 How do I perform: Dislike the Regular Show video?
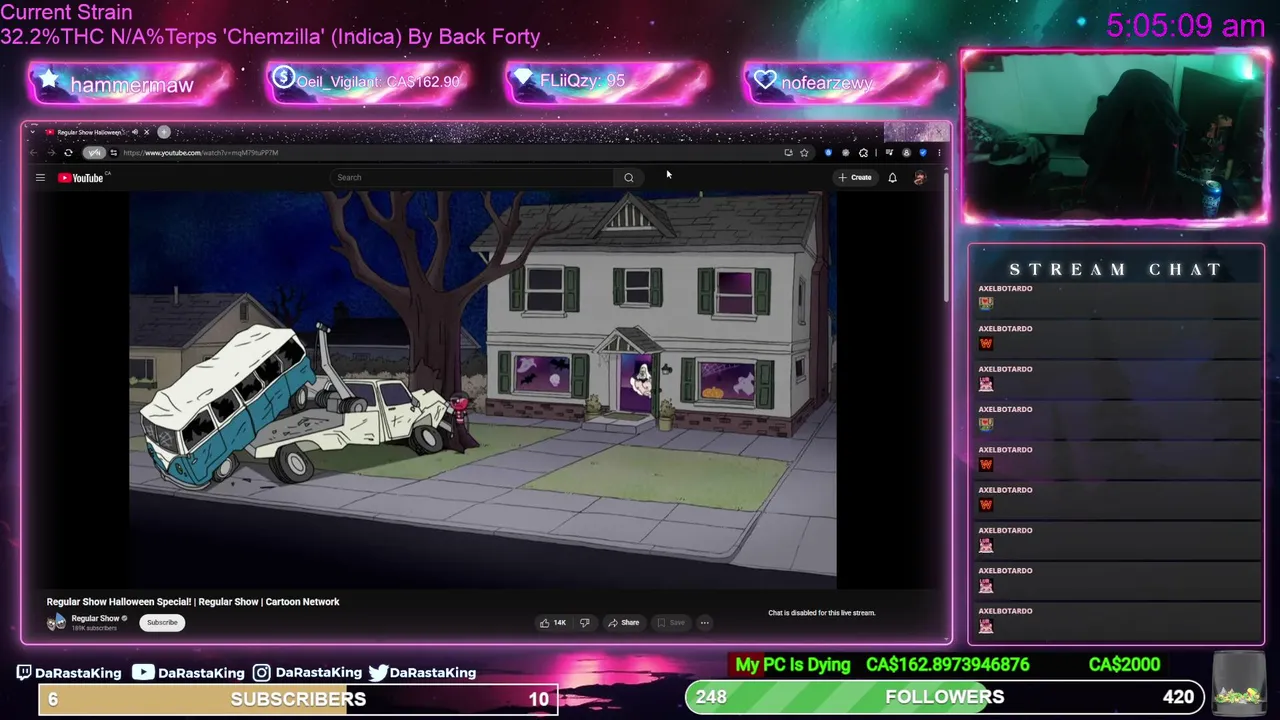click(x=584, y=622)
